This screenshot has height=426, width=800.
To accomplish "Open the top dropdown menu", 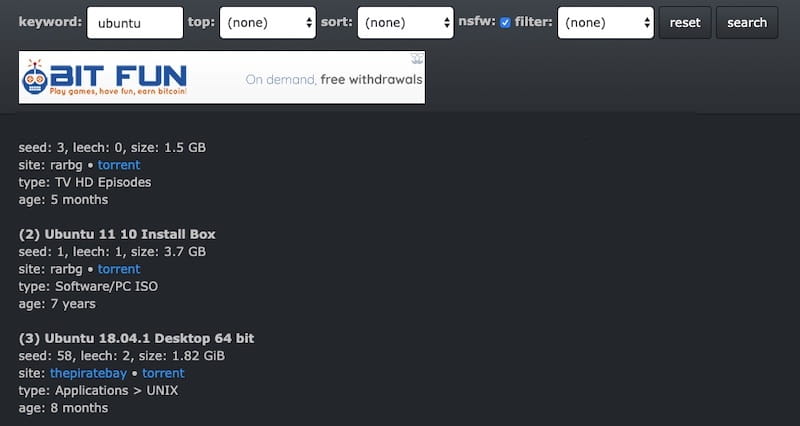I will [x=268, y=22].
